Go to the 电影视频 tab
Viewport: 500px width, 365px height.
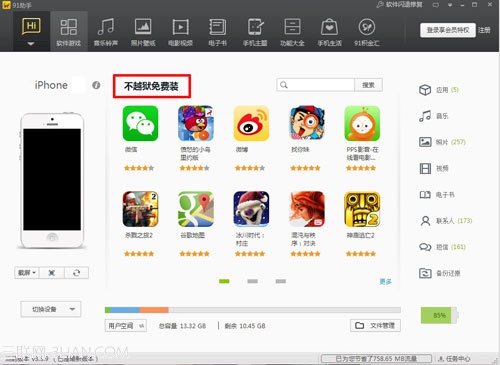click(180, 32)
